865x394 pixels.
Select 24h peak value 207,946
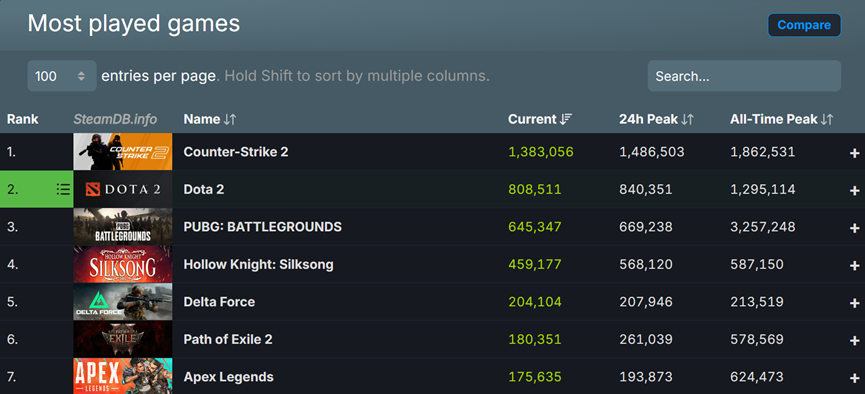click(645, 302)
